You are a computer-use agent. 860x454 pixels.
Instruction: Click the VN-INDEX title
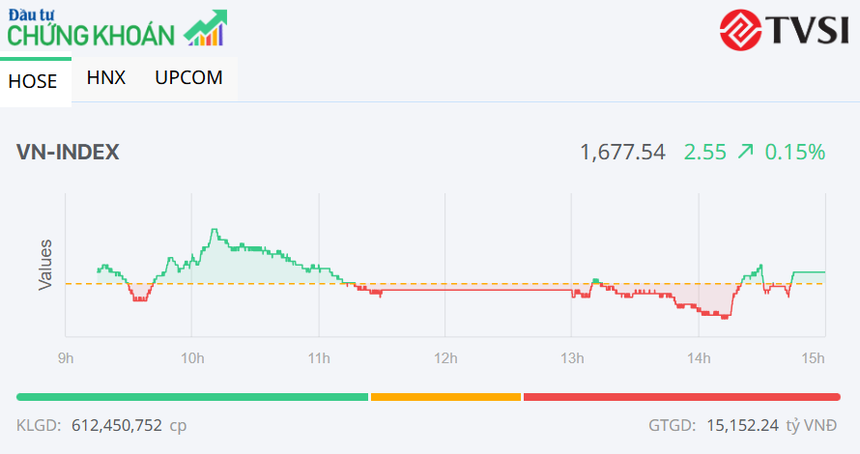tap(68, 152)
